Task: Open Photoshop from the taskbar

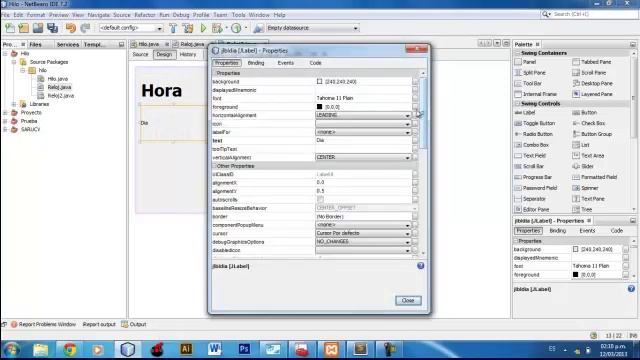Action: [244, 349]
